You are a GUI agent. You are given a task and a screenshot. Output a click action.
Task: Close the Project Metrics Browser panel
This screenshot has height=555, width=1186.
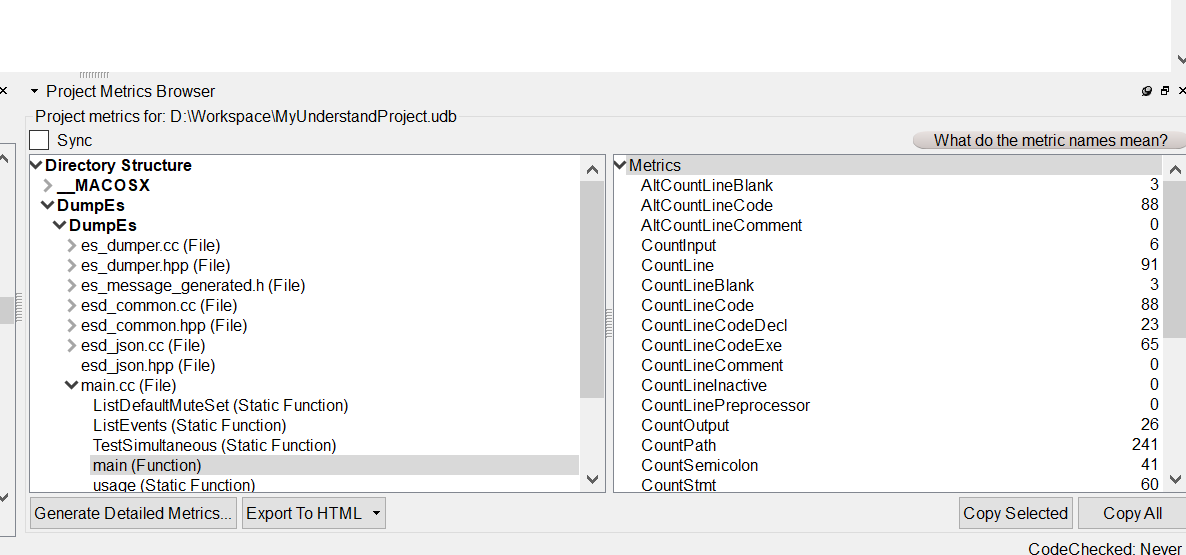[x=1181, y=91]
